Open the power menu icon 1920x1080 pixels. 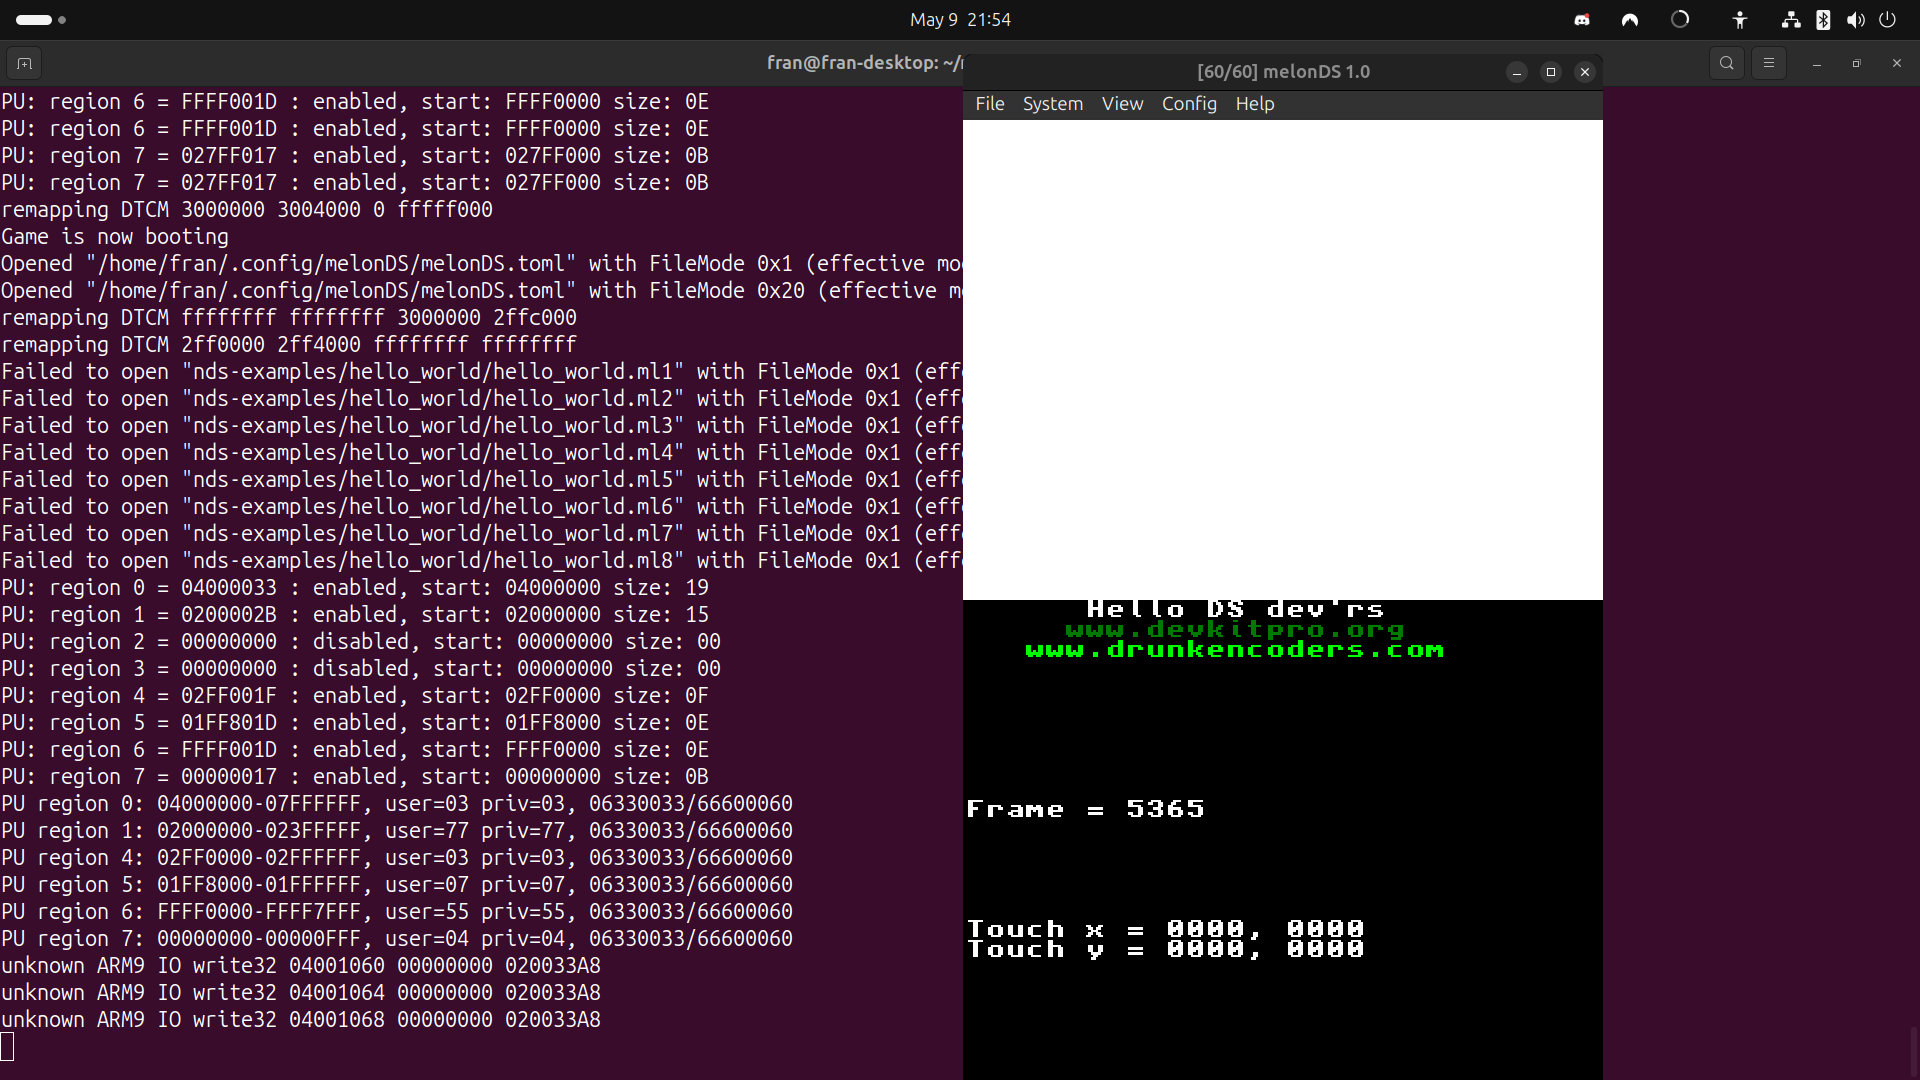pyautogui.click(x=1888, y=20)
